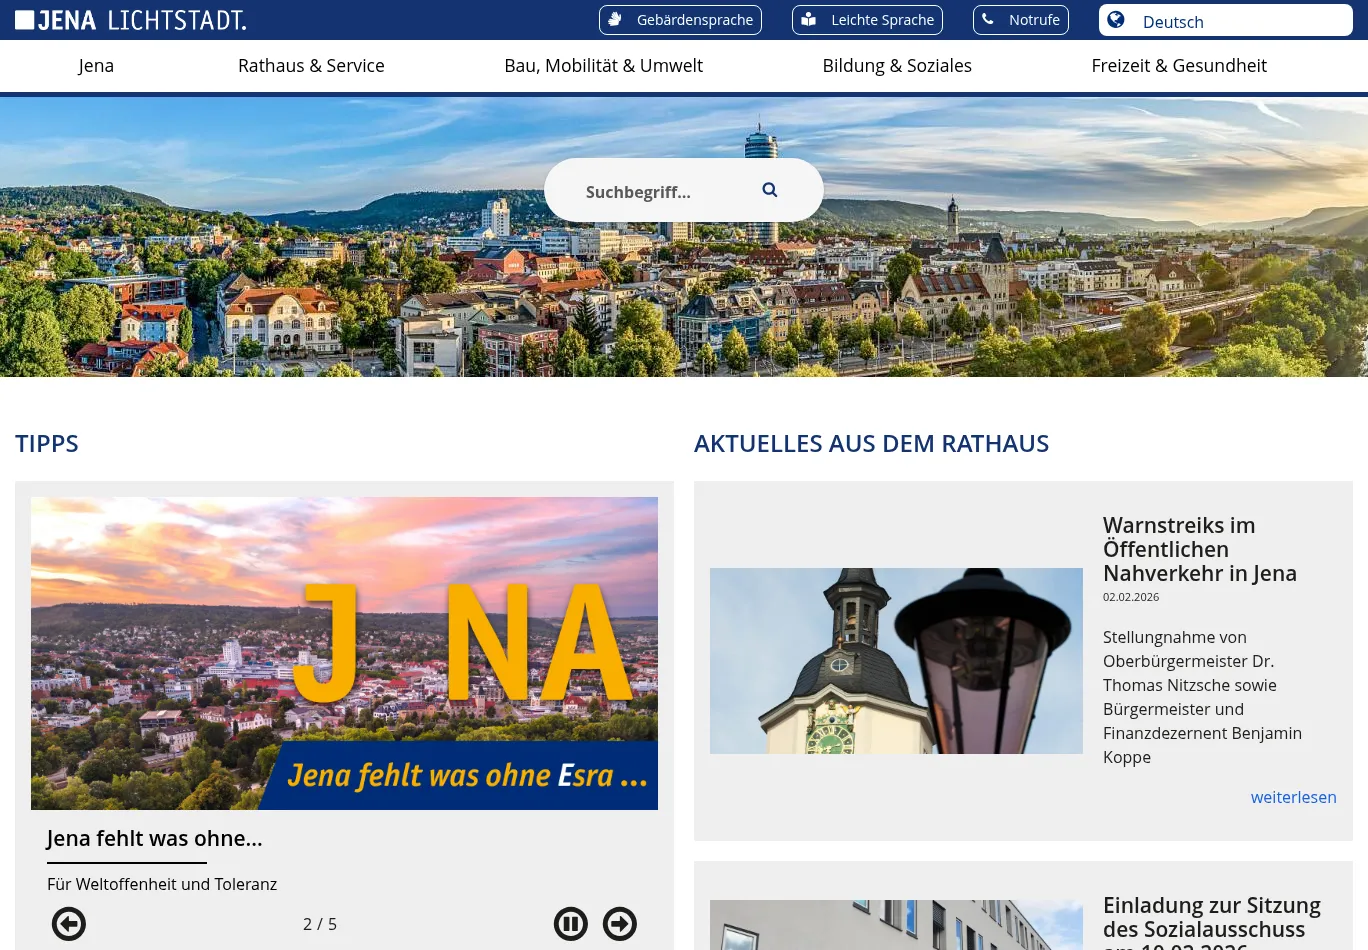This screenshot has width=1368, height=950.
Task: Focus the Suchbegriff search field
Action: [x=660, y=192]
